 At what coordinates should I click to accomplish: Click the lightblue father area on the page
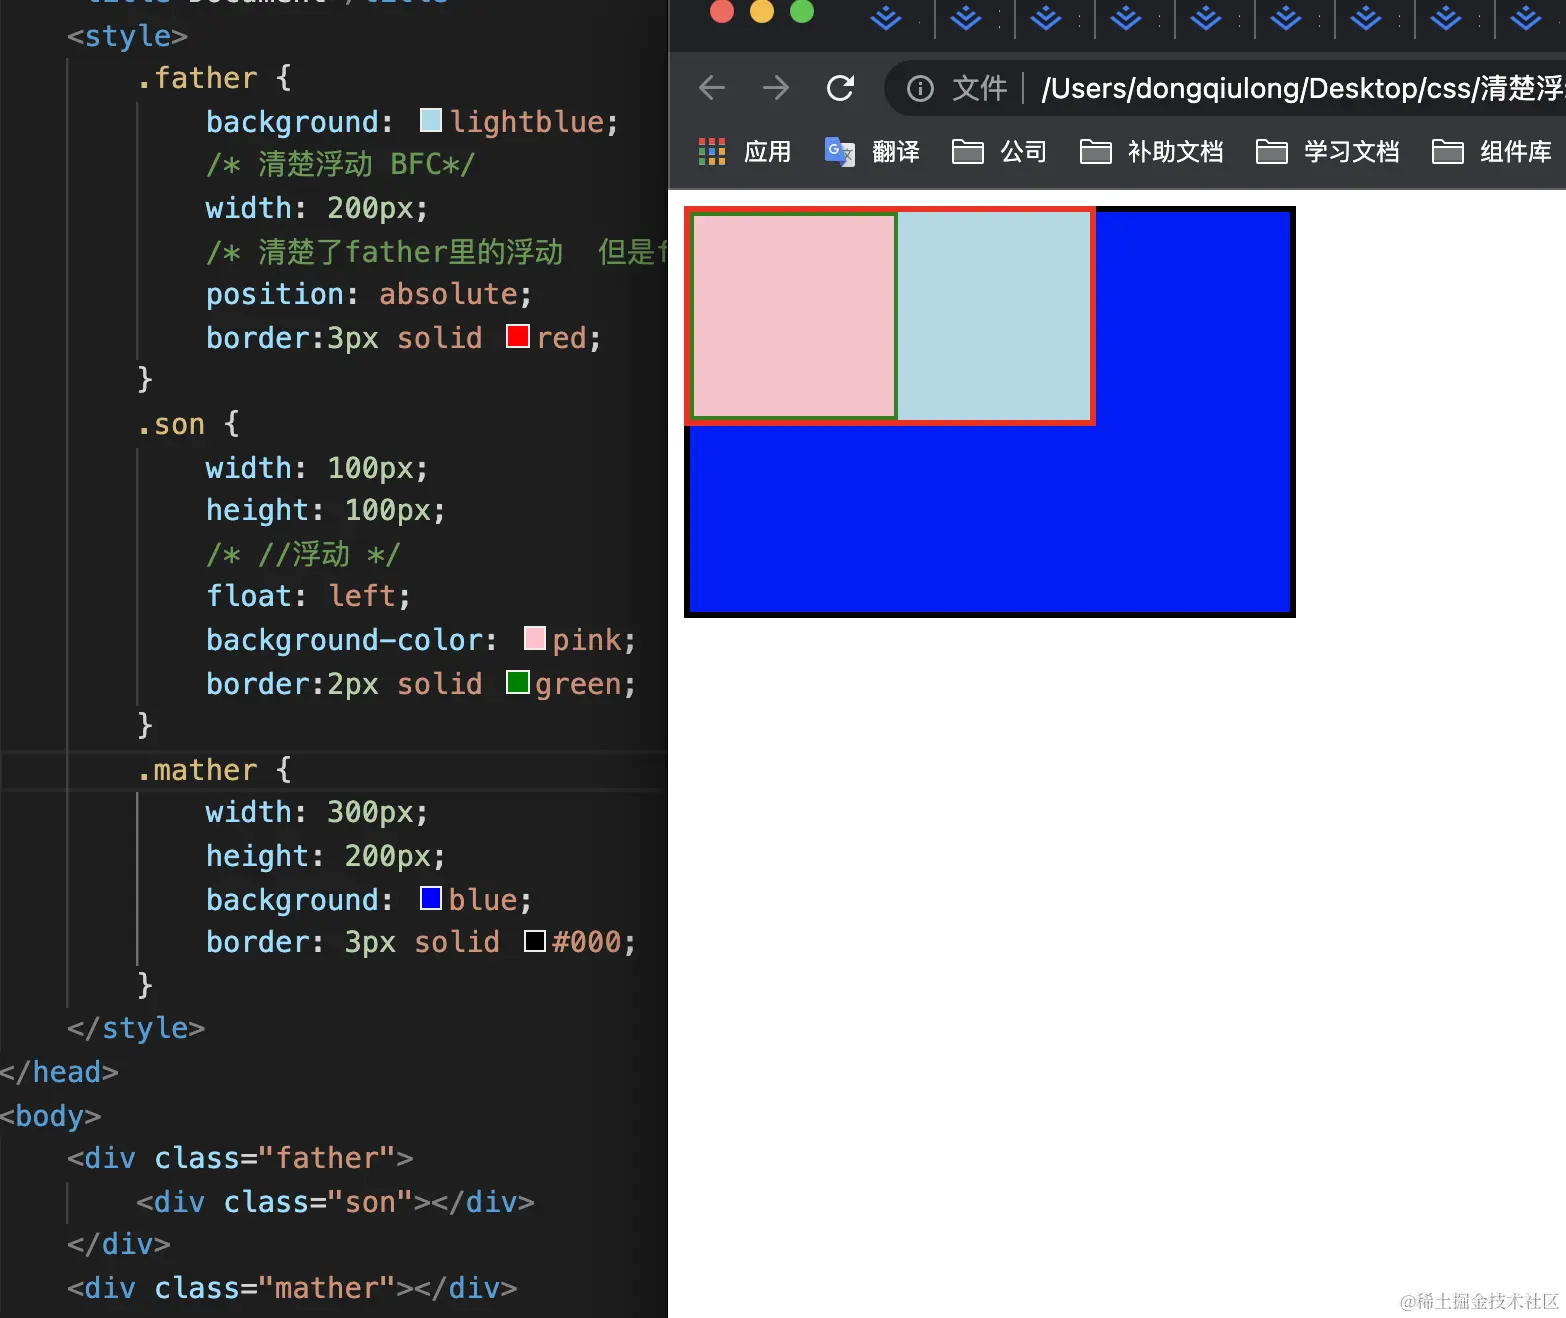tap(993, 316)
